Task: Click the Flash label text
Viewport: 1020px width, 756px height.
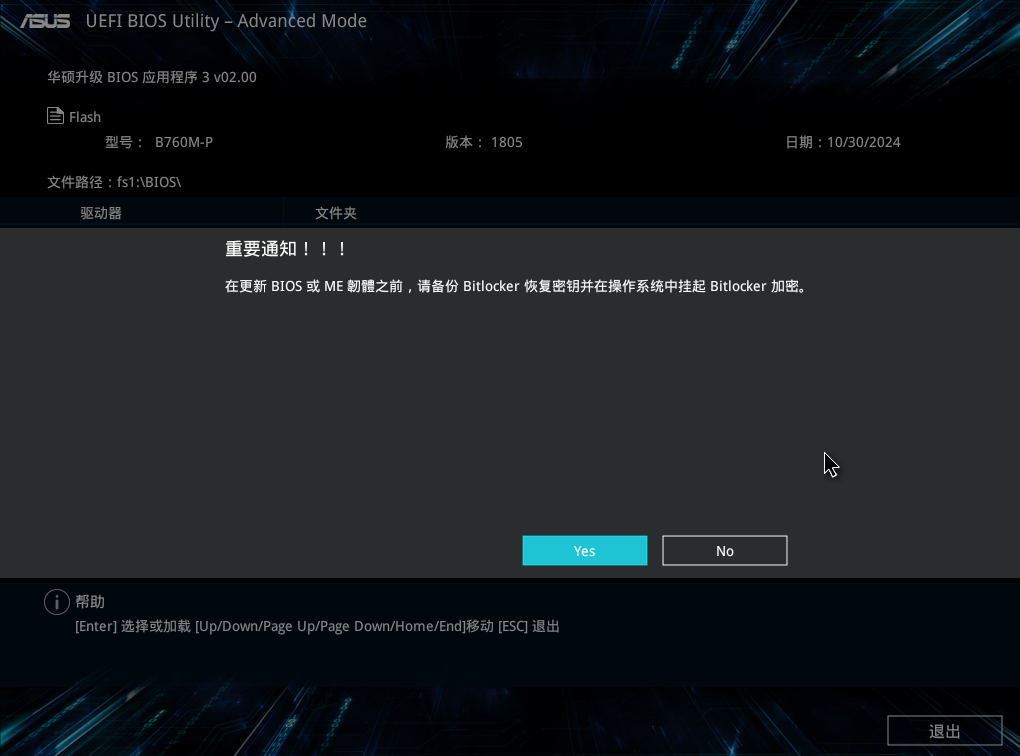Action: (85, 117)
